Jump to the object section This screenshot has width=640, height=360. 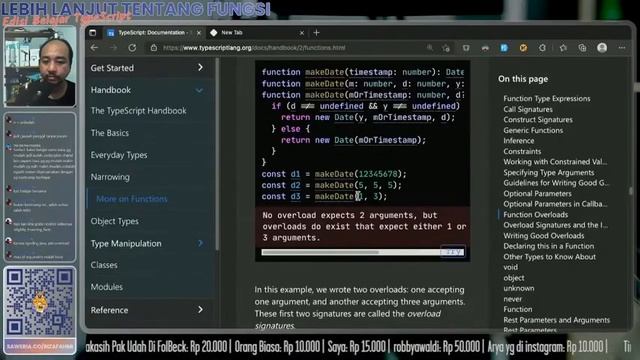pos(514,278)
